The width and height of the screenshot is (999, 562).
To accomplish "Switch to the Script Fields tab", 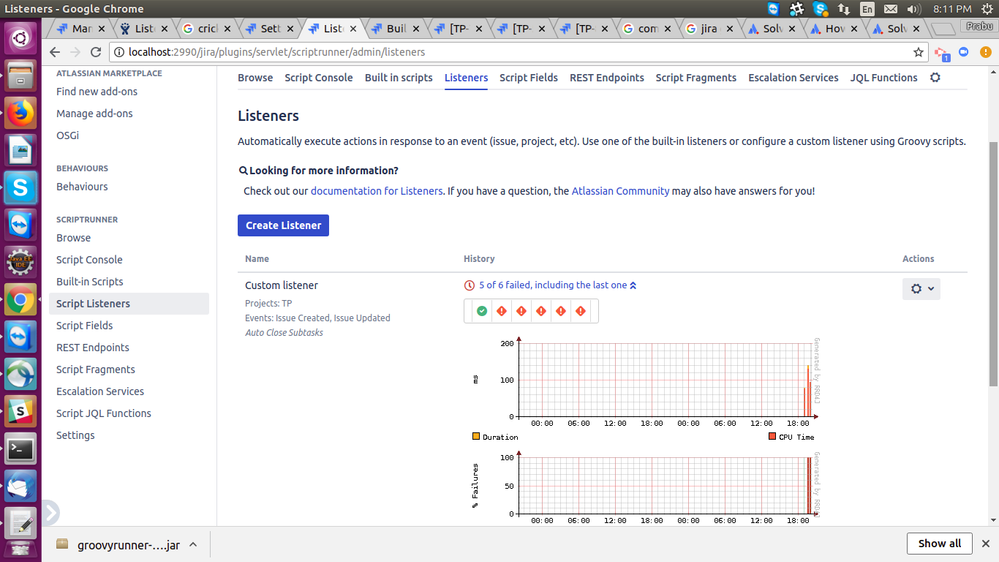I will pos(529,78).
